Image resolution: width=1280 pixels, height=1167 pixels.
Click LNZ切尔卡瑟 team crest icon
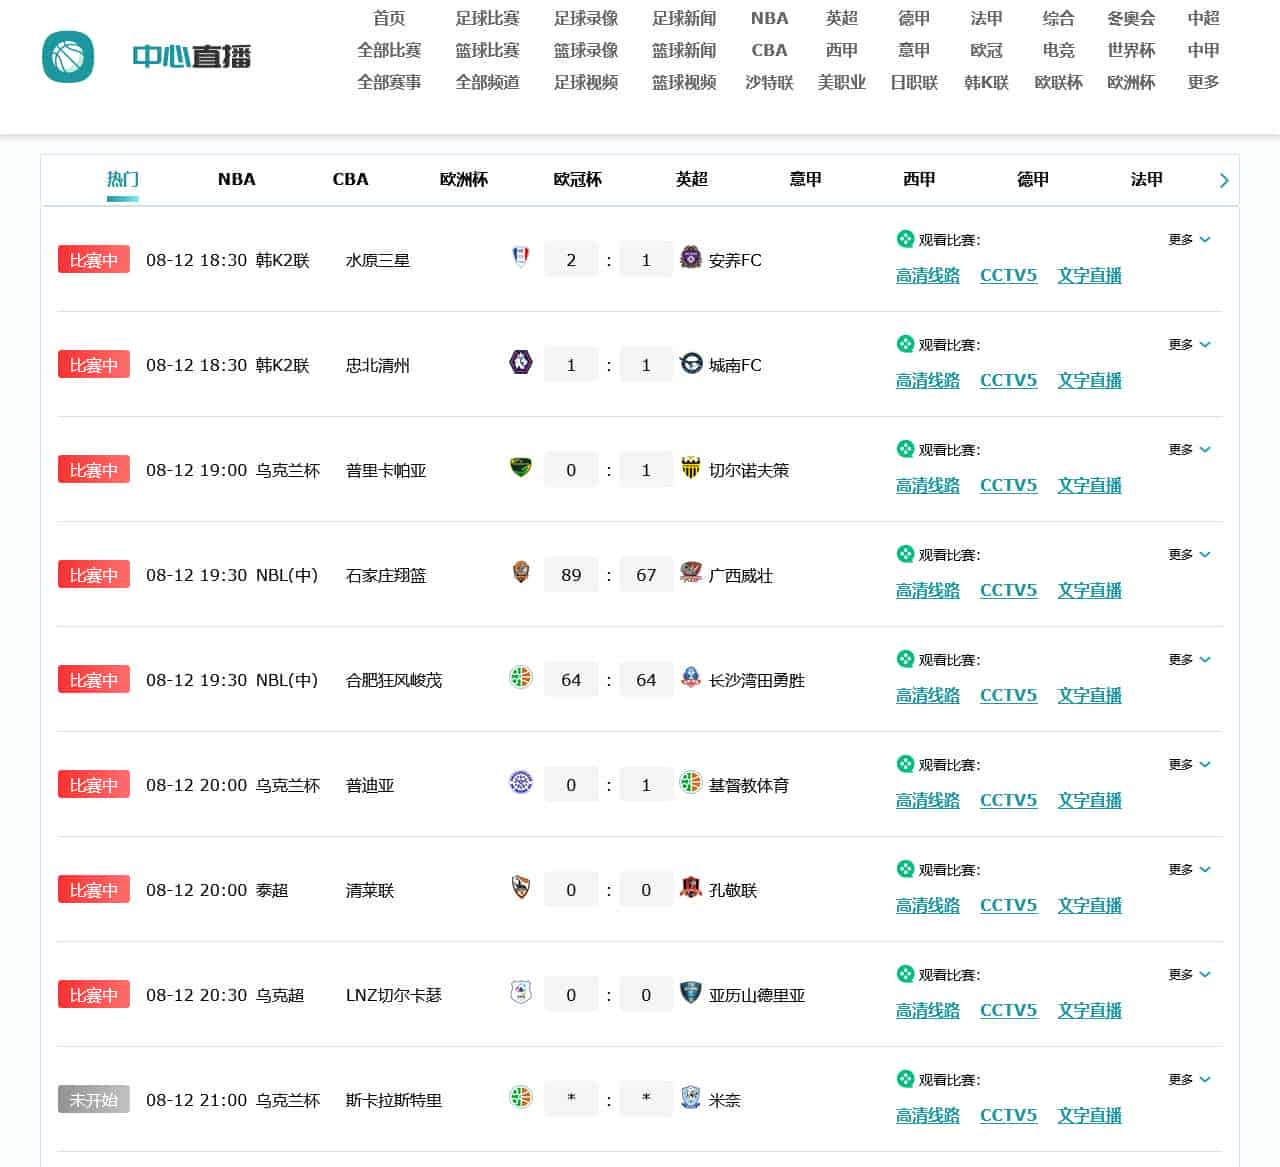tap(521, 992)
